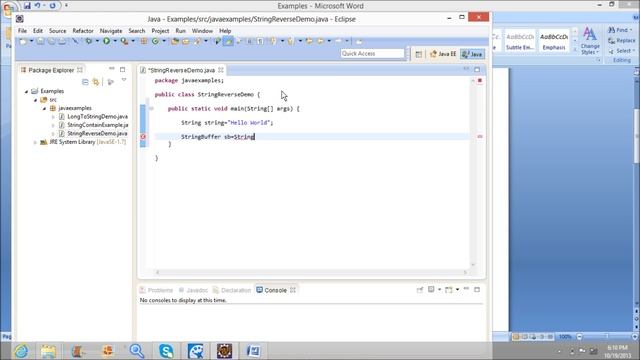Open File Explorer from the taskbar
The image size is (640, 360).
tap(48, 351)
